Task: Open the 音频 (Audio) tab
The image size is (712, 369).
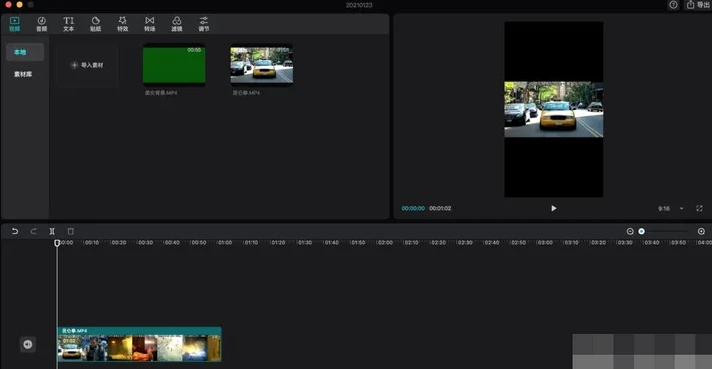Action: tap(41, 24)
